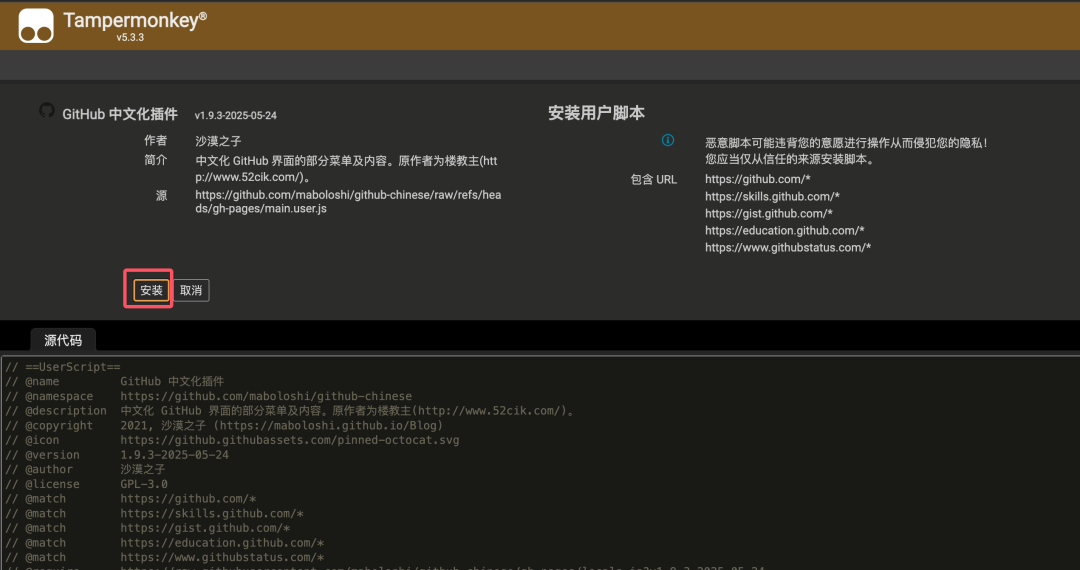1080x570 pixels.
Task: Click the @match gist.github.com code line
Action: 147,528
